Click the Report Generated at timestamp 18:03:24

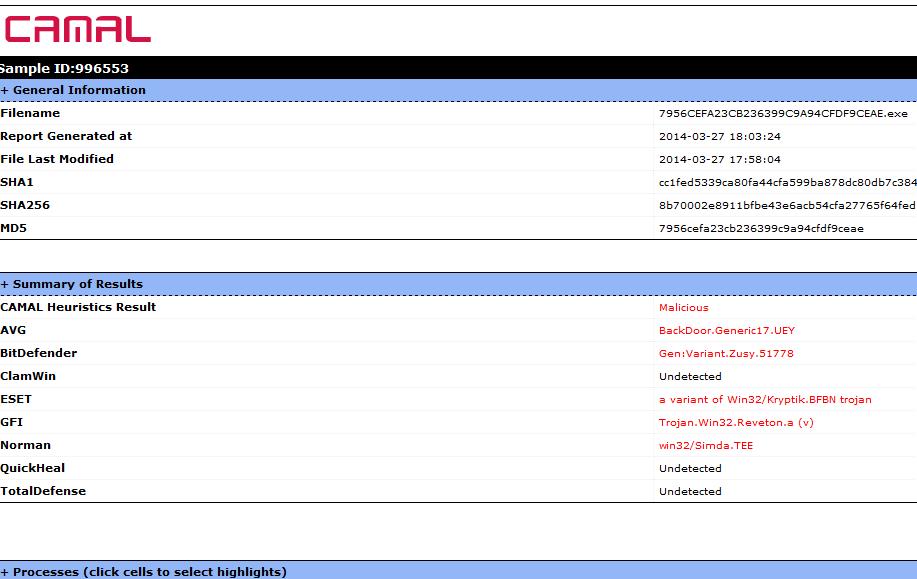click(720, 137)
